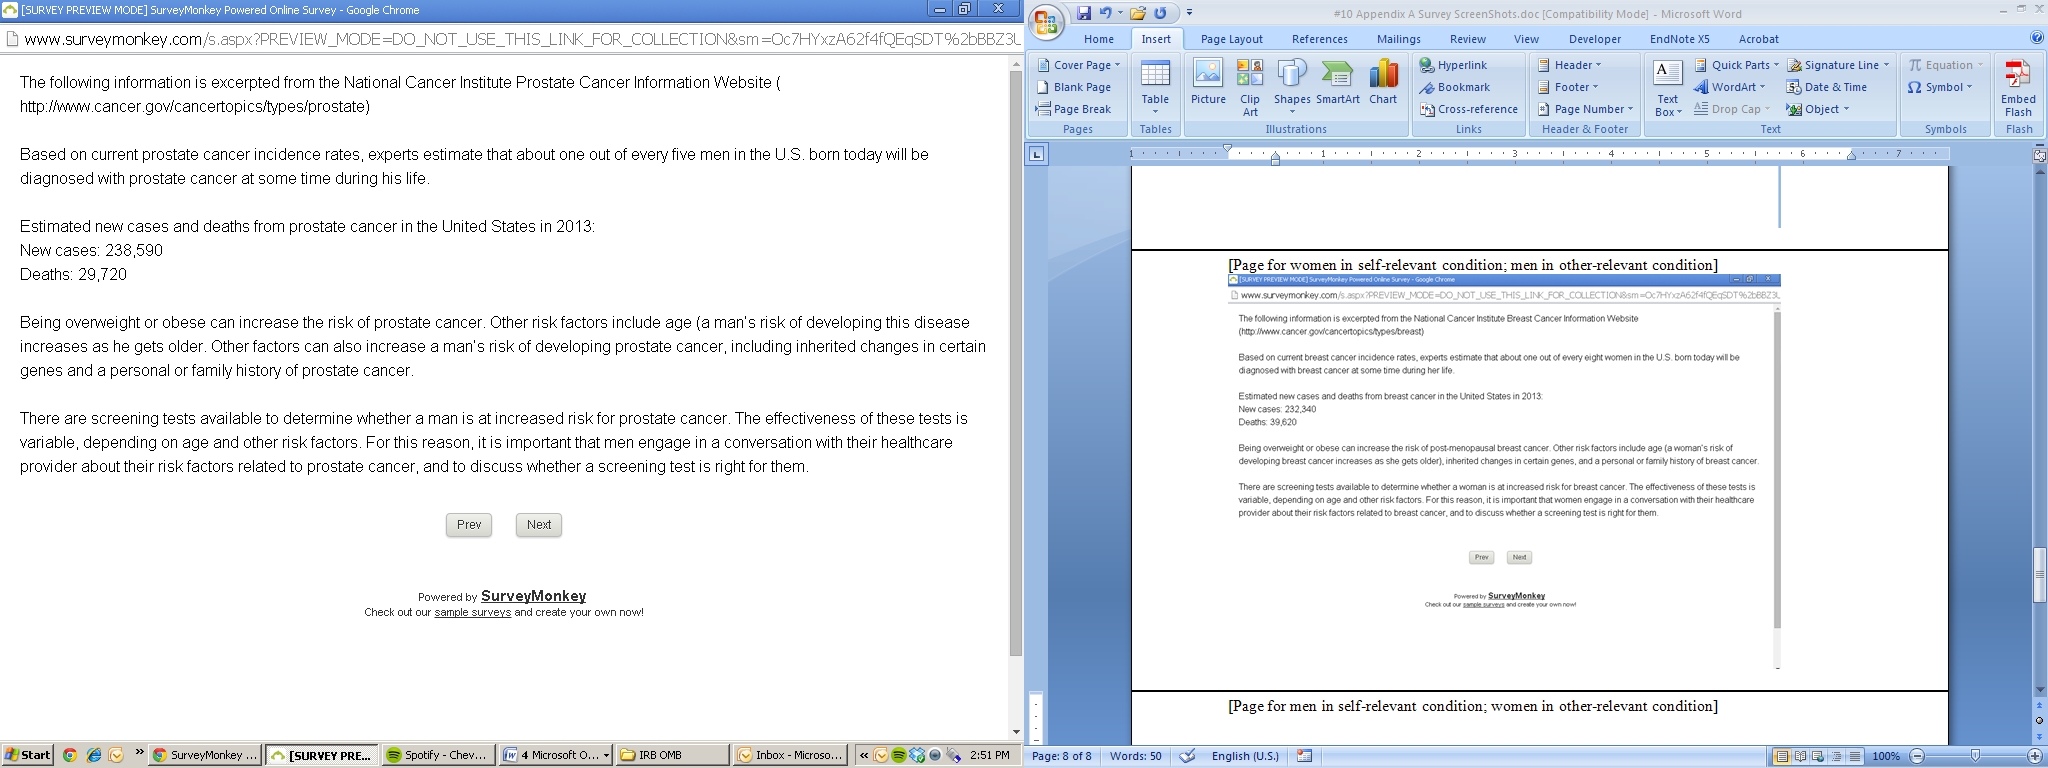Launch Chrome from the Quick Launch bar
The height and width of the screenshot is (768, 2048).
pyautogui.click(x=70, y=755)
